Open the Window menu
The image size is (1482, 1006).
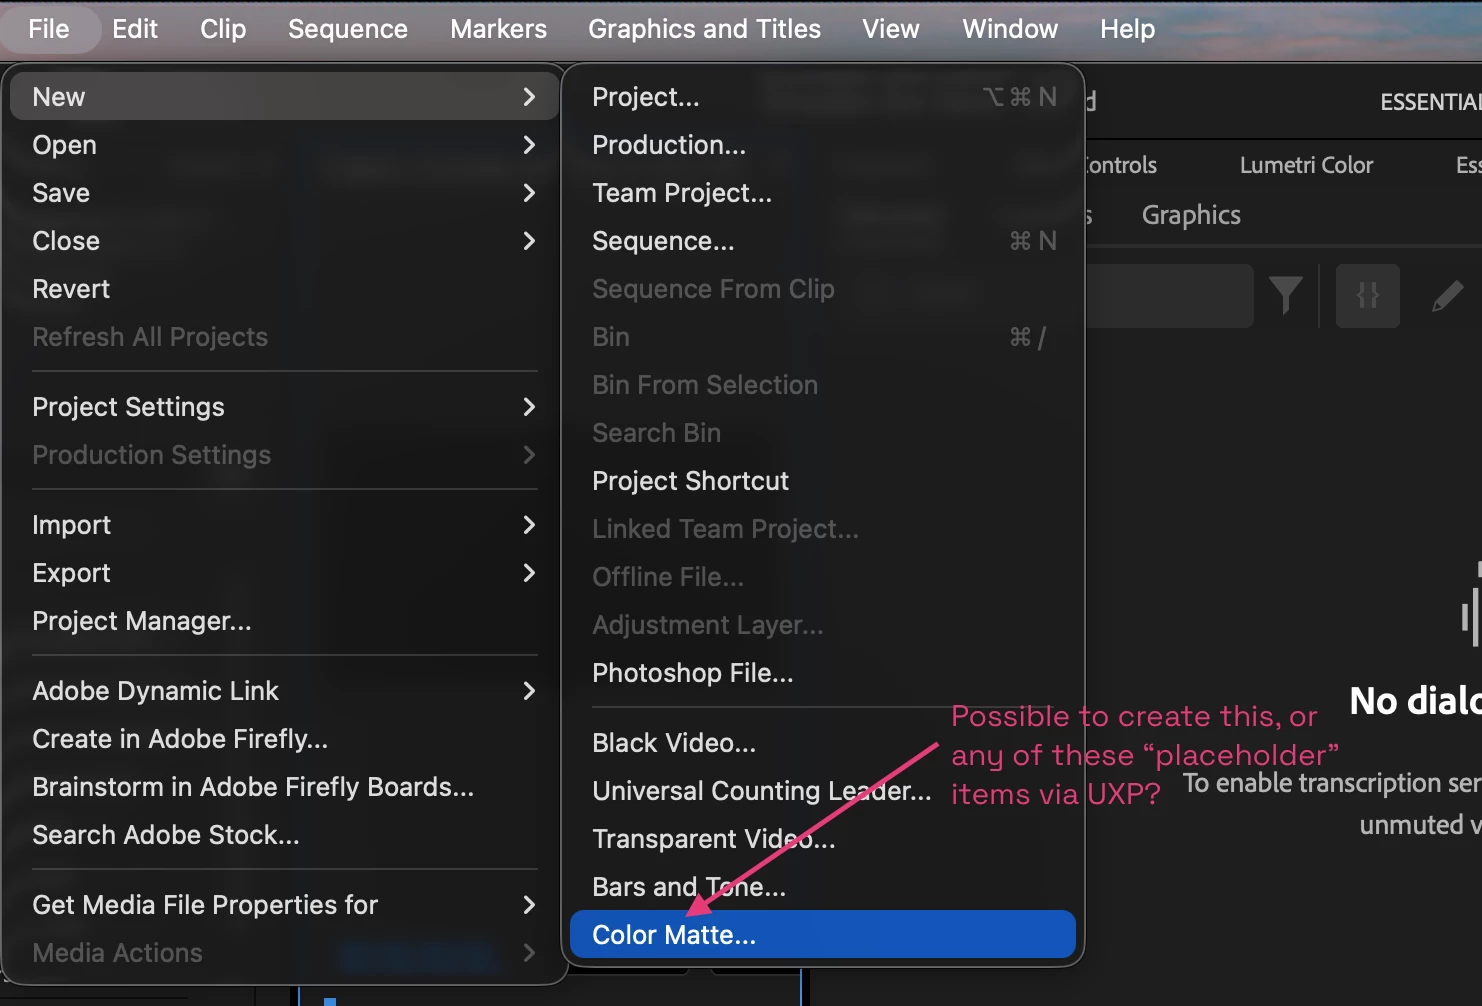click(1010, 29)
